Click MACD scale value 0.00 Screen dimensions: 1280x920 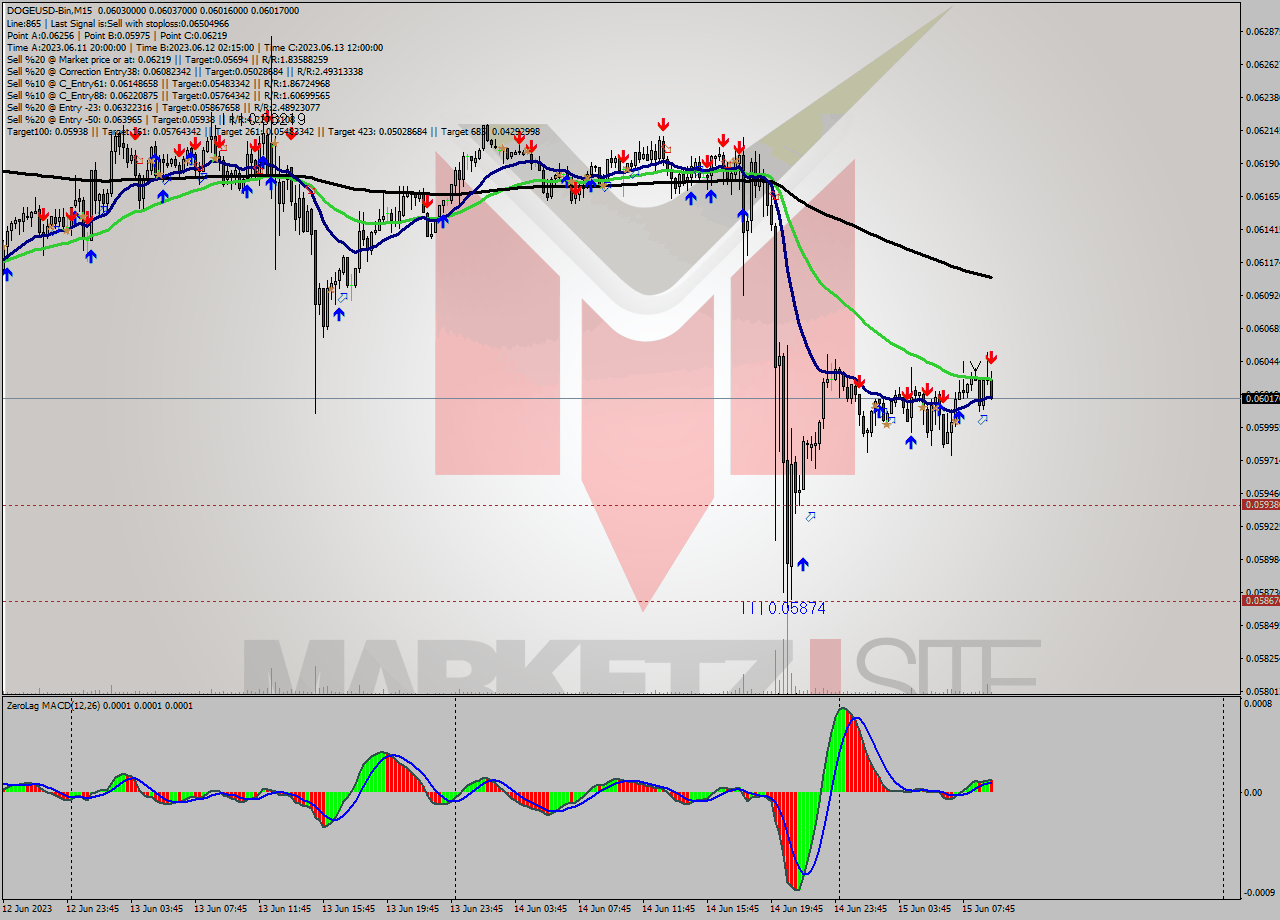point(1251,792)
